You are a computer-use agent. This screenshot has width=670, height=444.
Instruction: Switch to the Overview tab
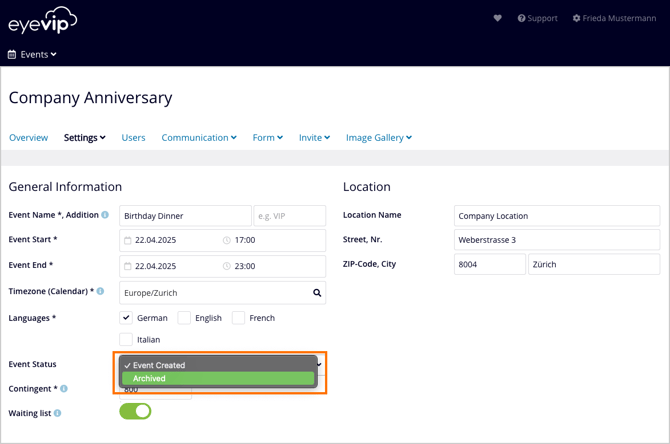[28, 138]
